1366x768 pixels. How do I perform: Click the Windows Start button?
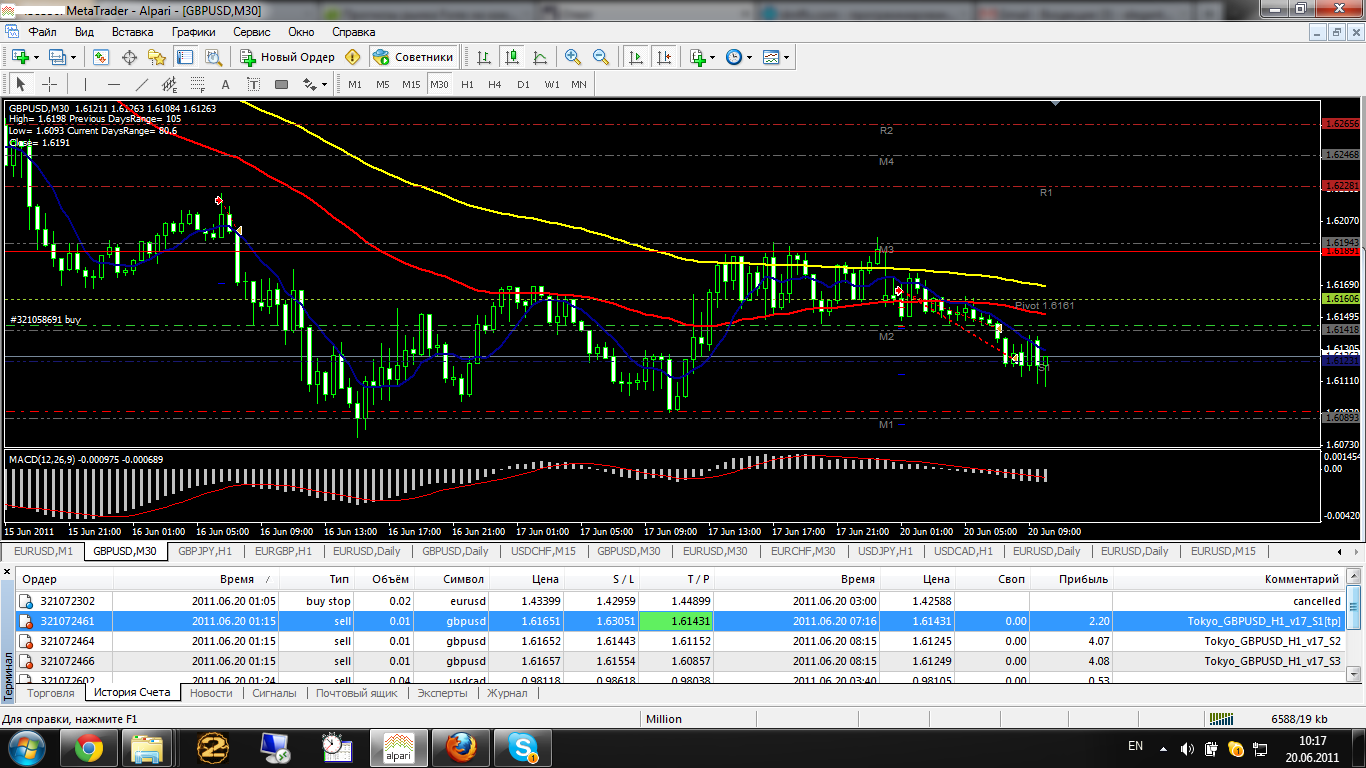click(x=25, y=747)
